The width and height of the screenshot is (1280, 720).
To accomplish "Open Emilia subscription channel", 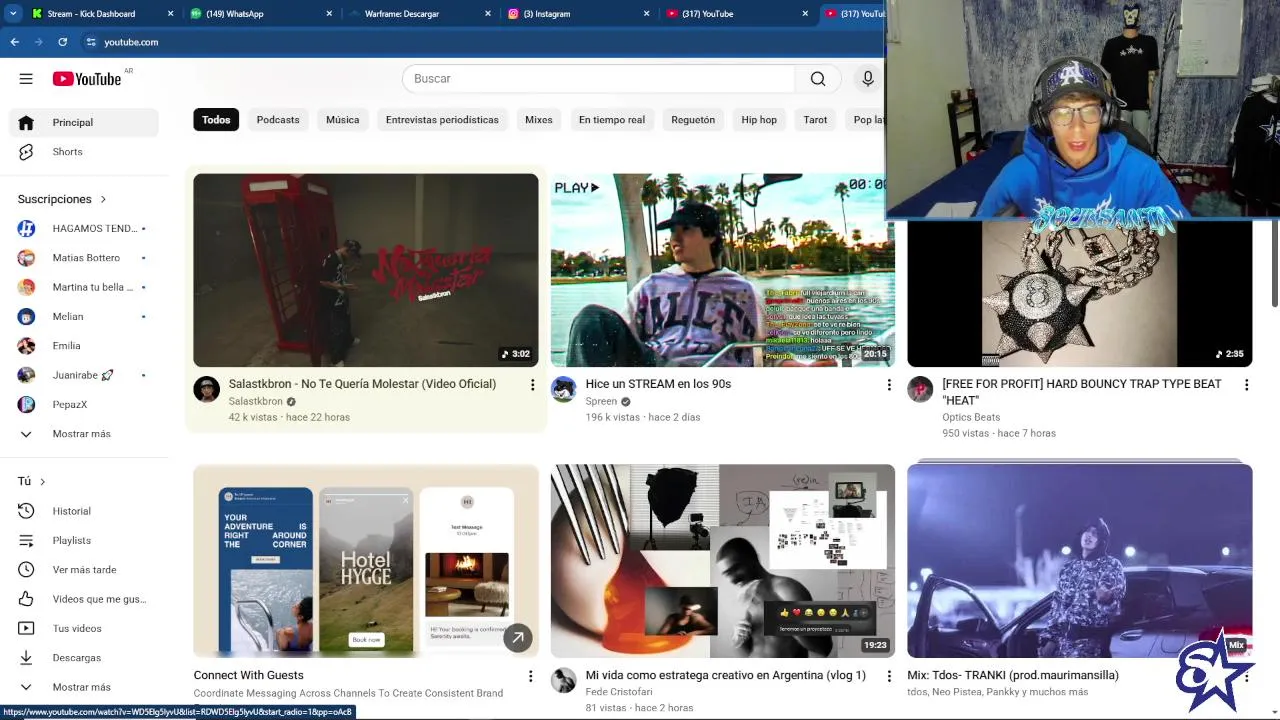I will (x=84, y=346).
